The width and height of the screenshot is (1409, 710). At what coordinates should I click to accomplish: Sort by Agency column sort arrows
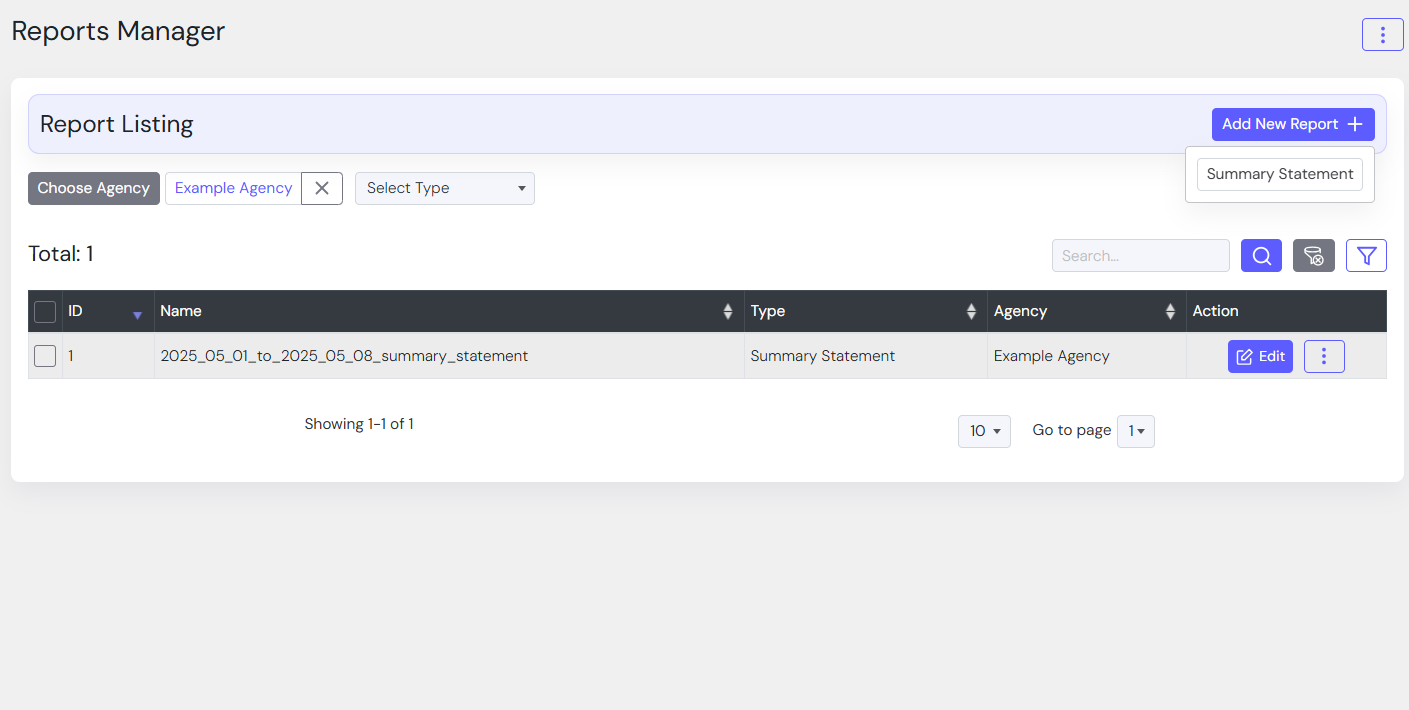pos(1170,312)
